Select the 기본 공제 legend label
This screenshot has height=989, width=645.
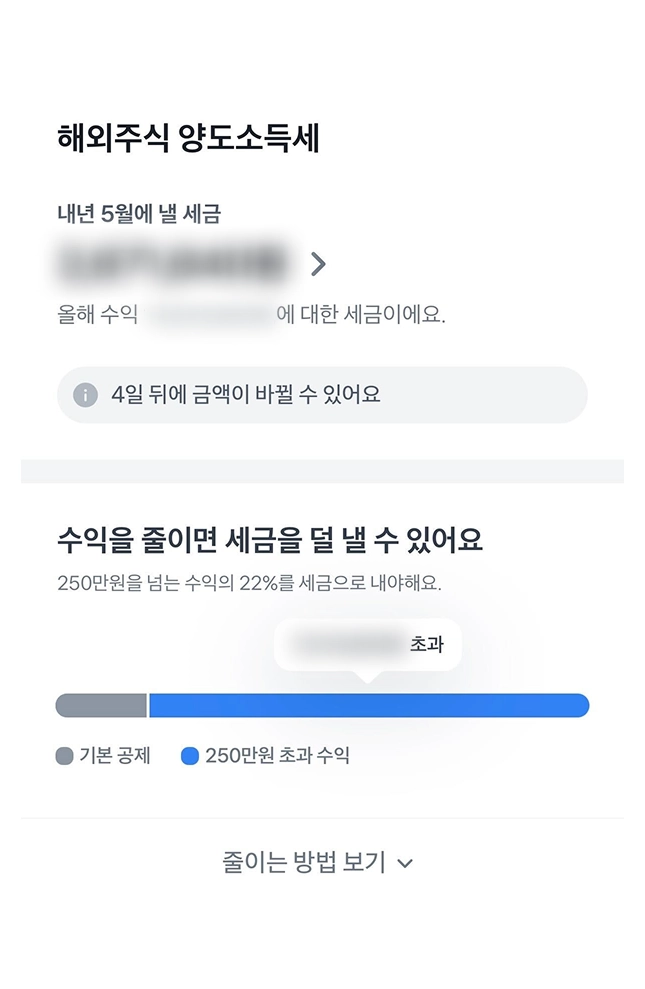point(115,756)
